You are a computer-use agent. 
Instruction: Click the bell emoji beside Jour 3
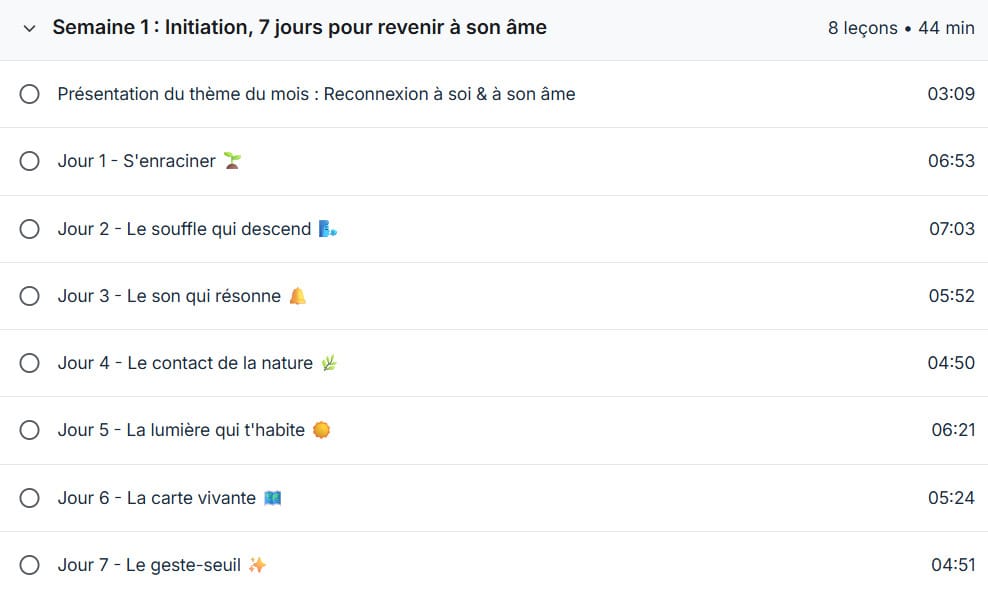[297, 296]
